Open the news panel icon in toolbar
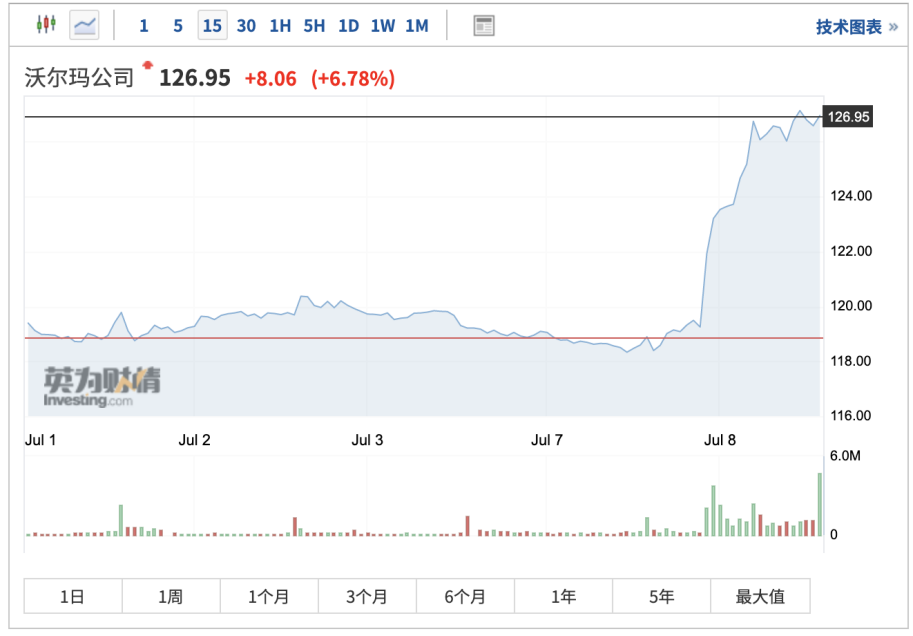The height and width of the screenshot is (636, 913). (484, 26)
